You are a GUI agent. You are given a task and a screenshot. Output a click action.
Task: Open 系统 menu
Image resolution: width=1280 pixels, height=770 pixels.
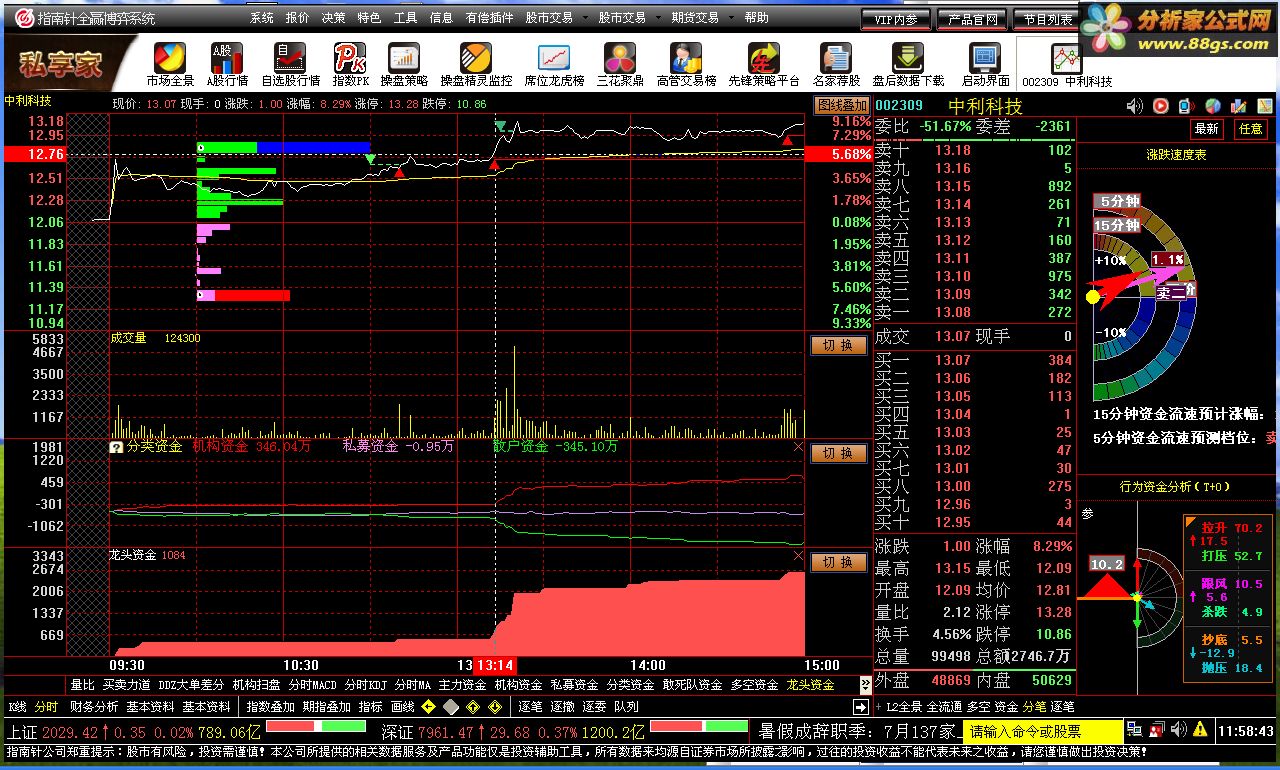click(x=262, y=18)
